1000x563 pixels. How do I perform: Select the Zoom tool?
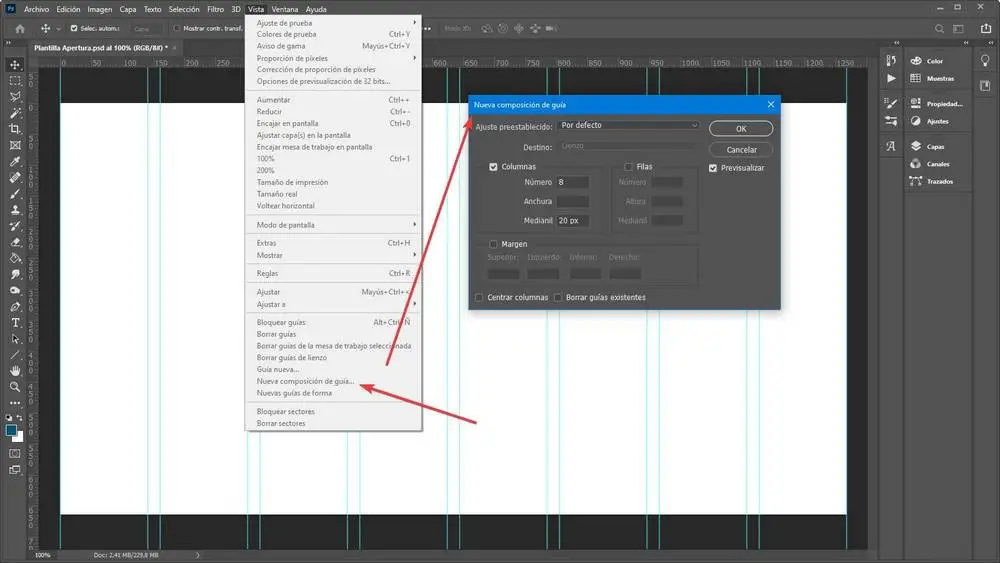[15, 387]
